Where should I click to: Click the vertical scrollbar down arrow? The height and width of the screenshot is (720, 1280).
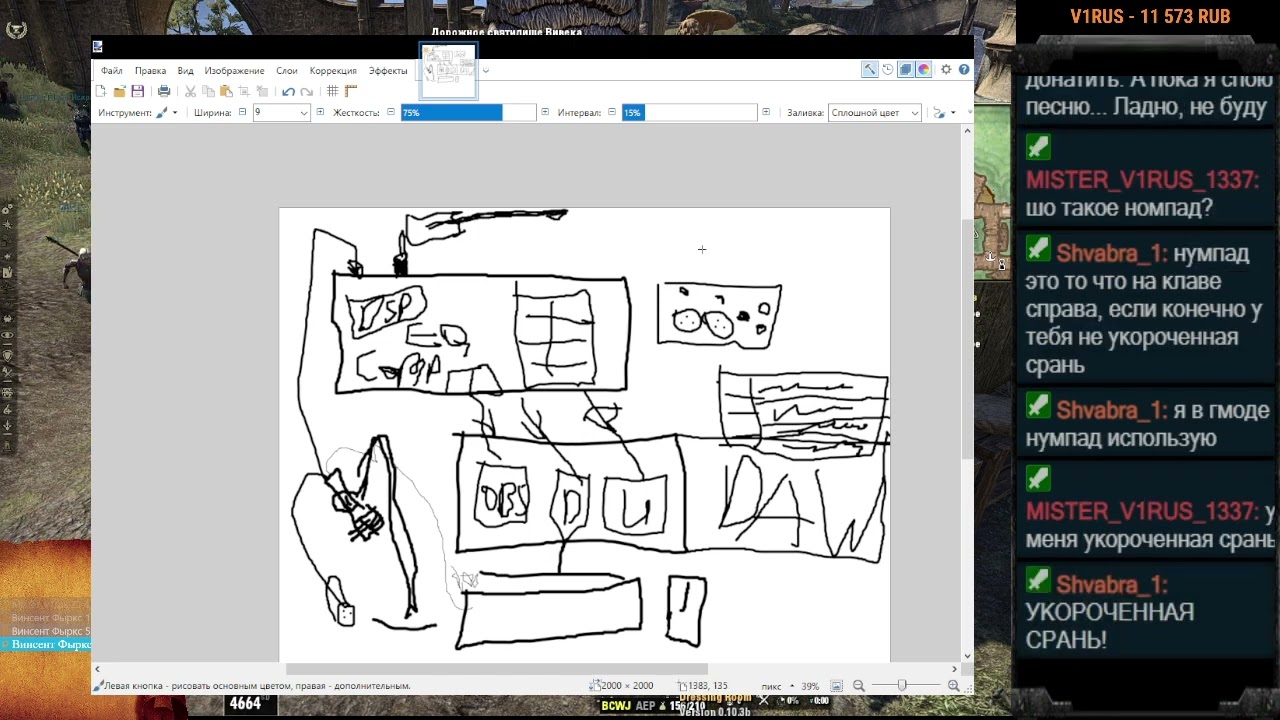tap(967, 655)
